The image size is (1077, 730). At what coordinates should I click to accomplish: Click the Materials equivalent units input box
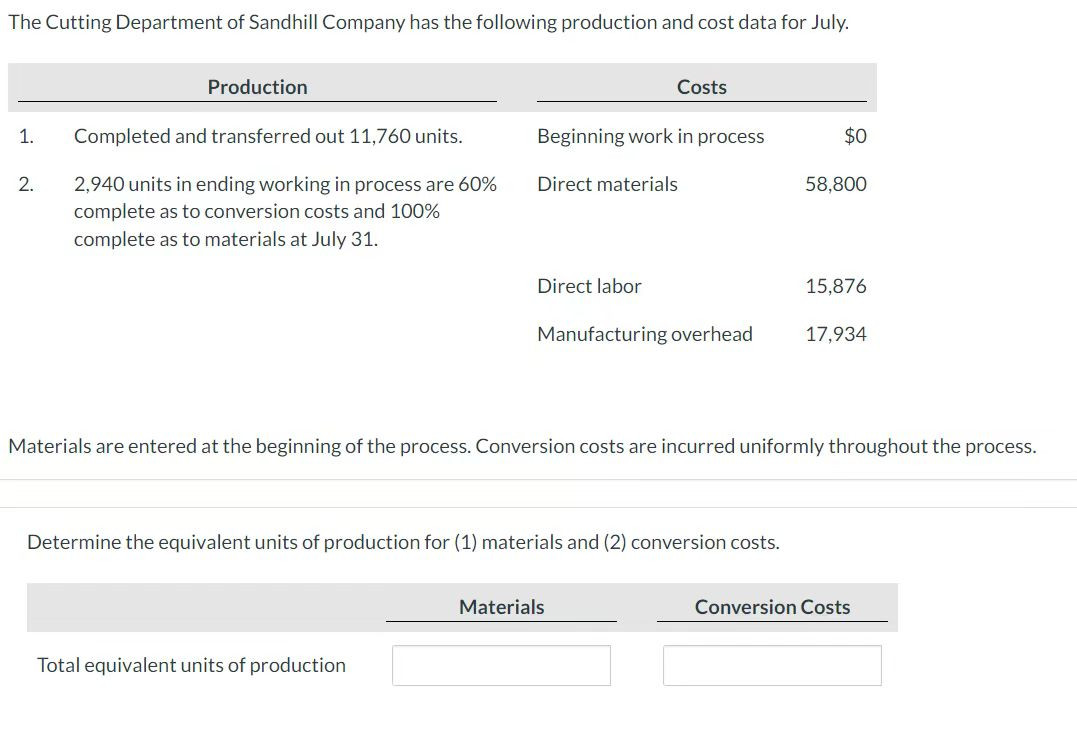(x=501, y=665)
